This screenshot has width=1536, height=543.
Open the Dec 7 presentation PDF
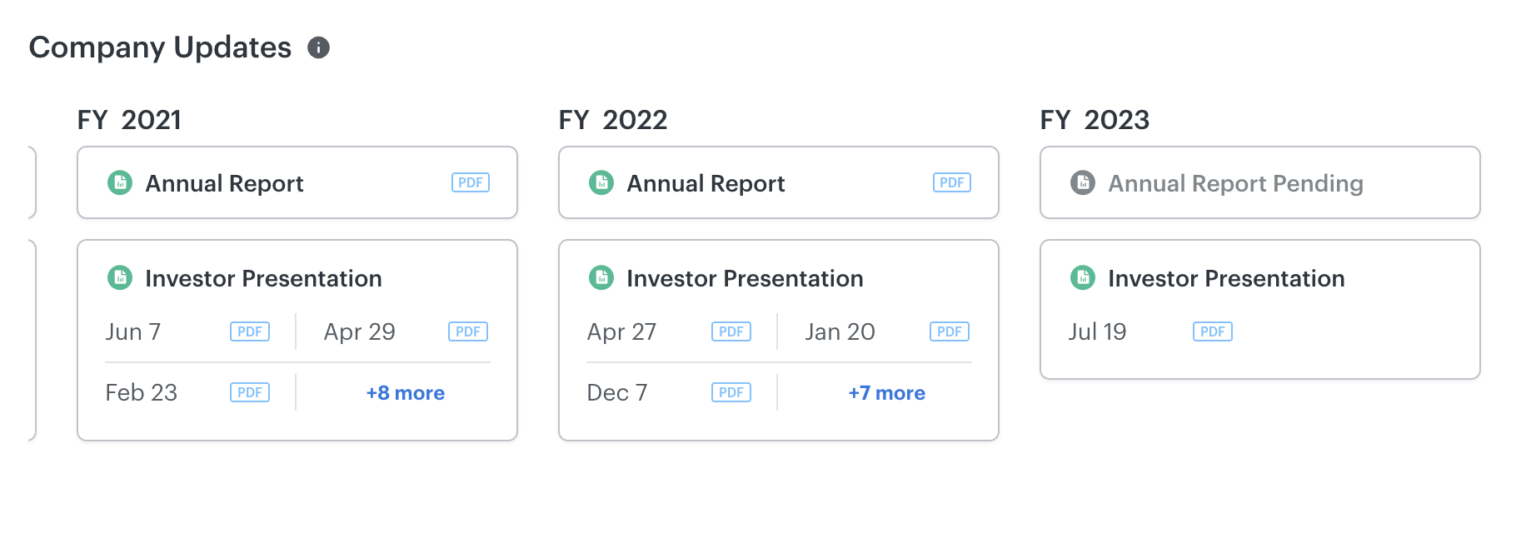click(731, 393)
